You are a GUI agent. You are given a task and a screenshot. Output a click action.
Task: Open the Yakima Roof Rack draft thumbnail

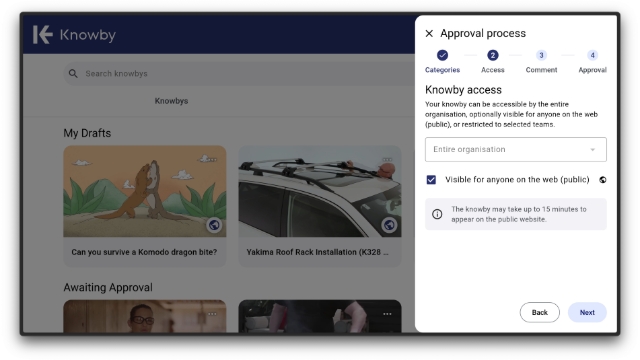[x=320, y=191]
